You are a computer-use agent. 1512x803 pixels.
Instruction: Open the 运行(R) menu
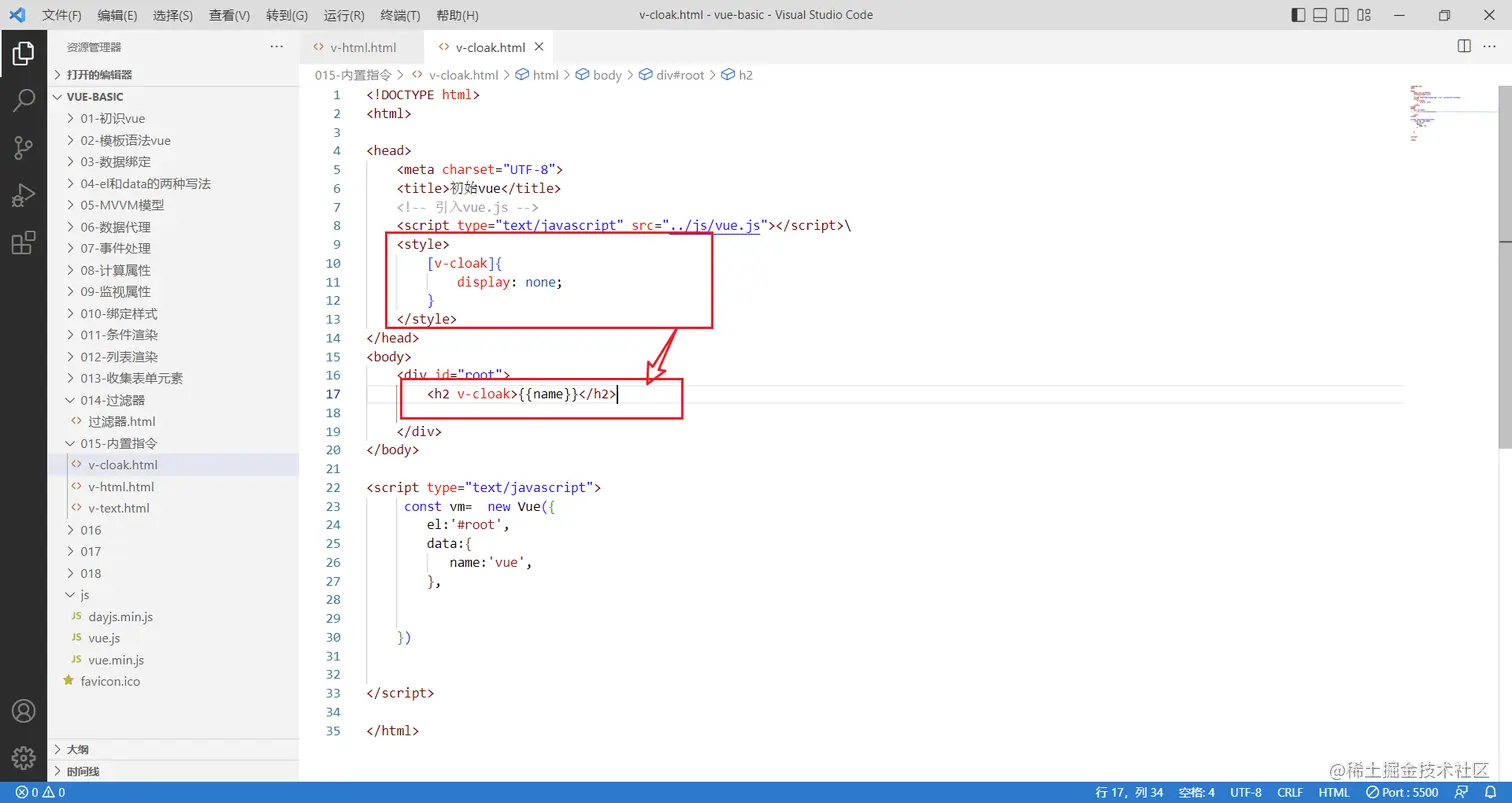point(344,15)
